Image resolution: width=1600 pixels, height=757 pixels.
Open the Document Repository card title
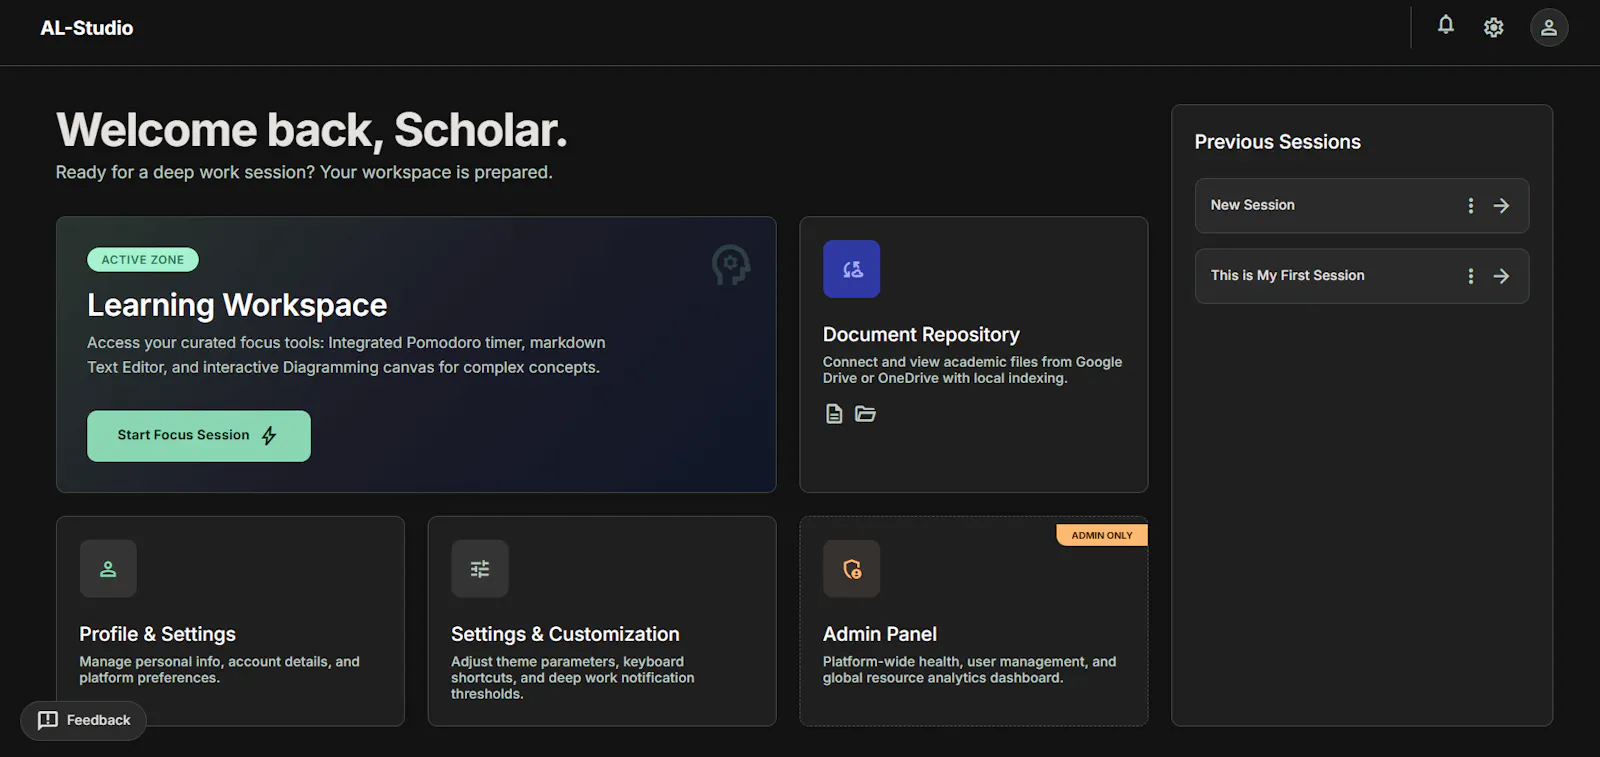(921, 335)
